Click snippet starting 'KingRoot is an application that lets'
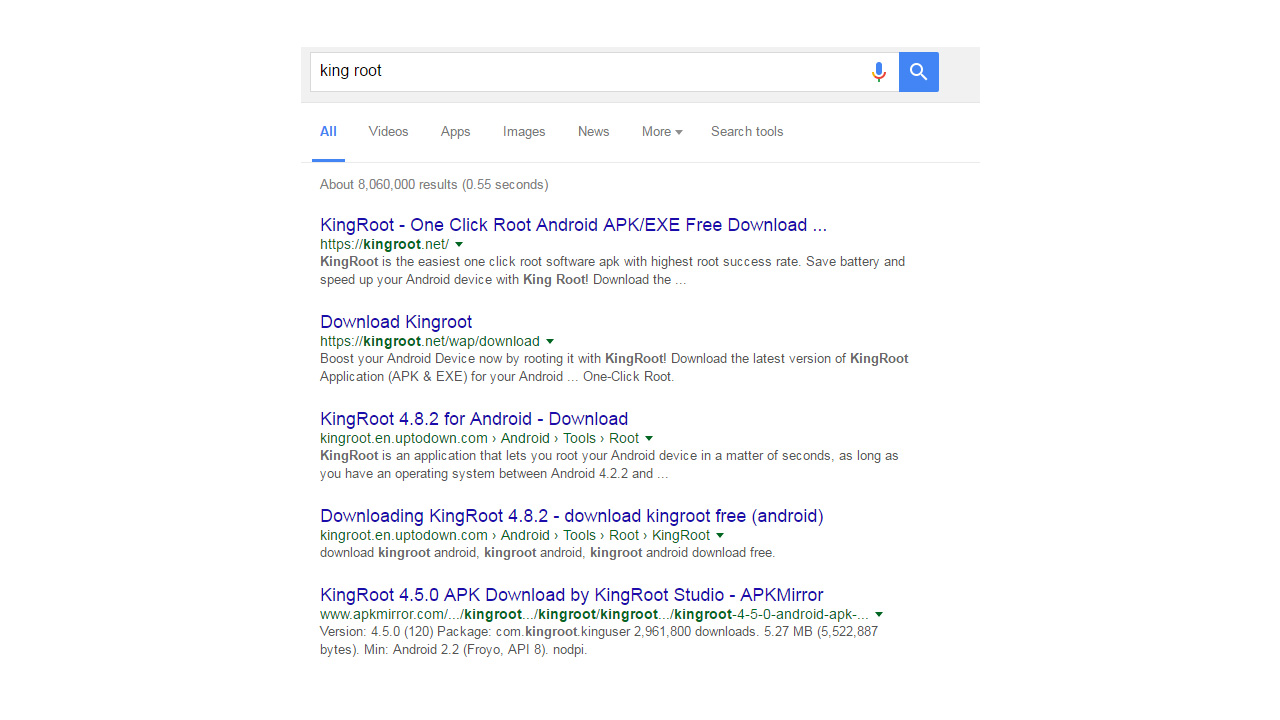This screenshot has height=720, width=1280. click(609, 465)
